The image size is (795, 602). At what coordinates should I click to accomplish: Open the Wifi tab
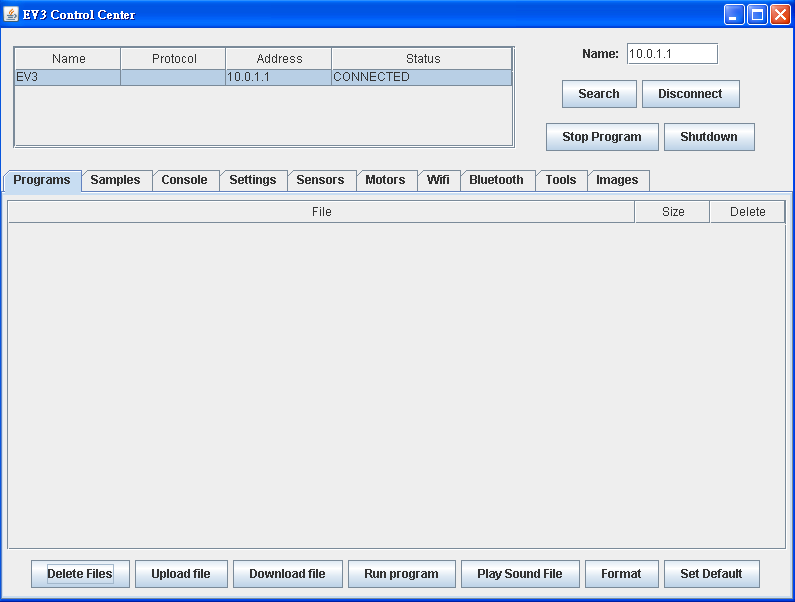pos(438,180)
